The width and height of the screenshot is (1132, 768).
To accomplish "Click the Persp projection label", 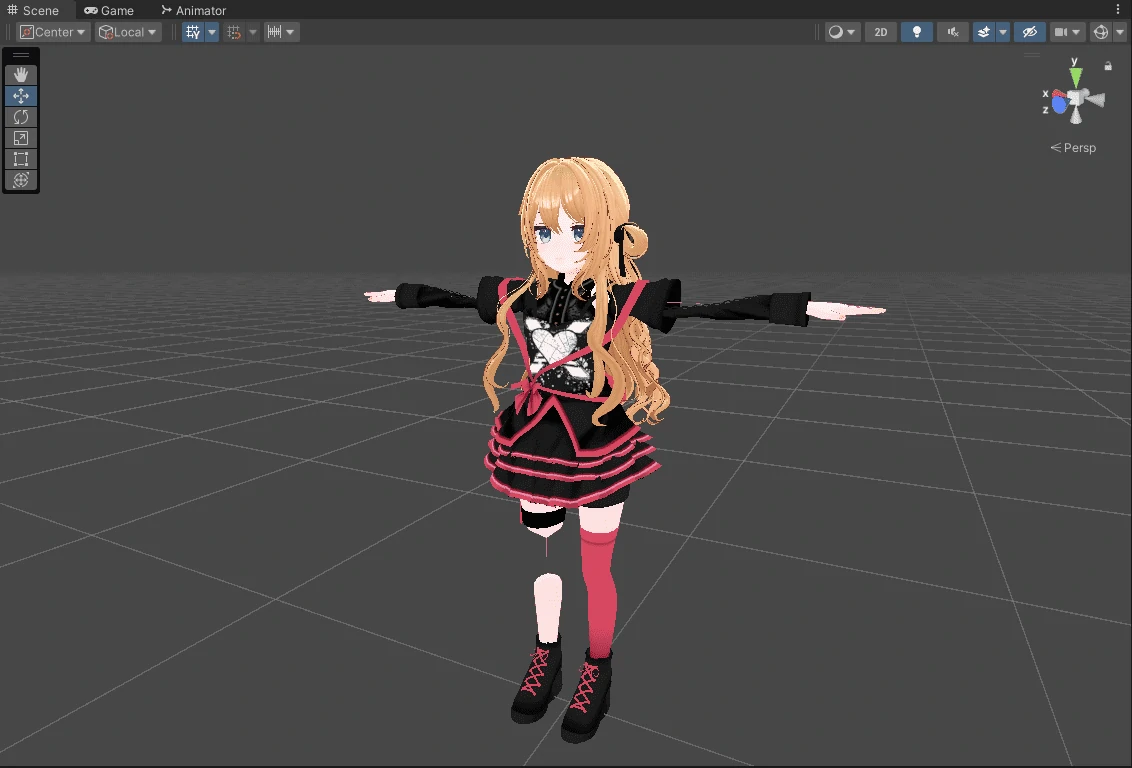I will (x=1073, y=148).
